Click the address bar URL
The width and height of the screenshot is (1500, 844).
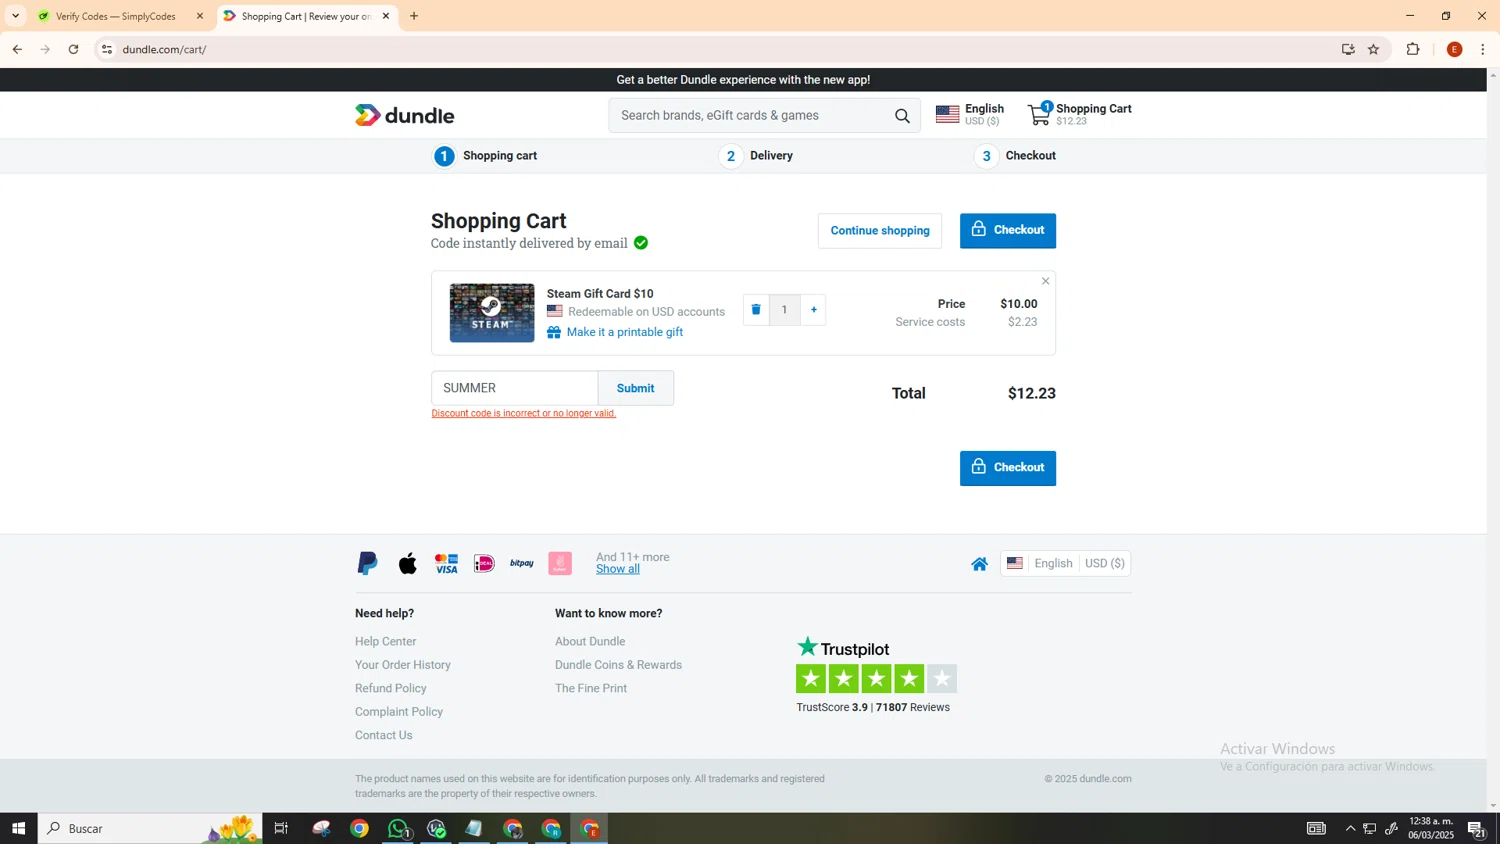tap(164, 49)
